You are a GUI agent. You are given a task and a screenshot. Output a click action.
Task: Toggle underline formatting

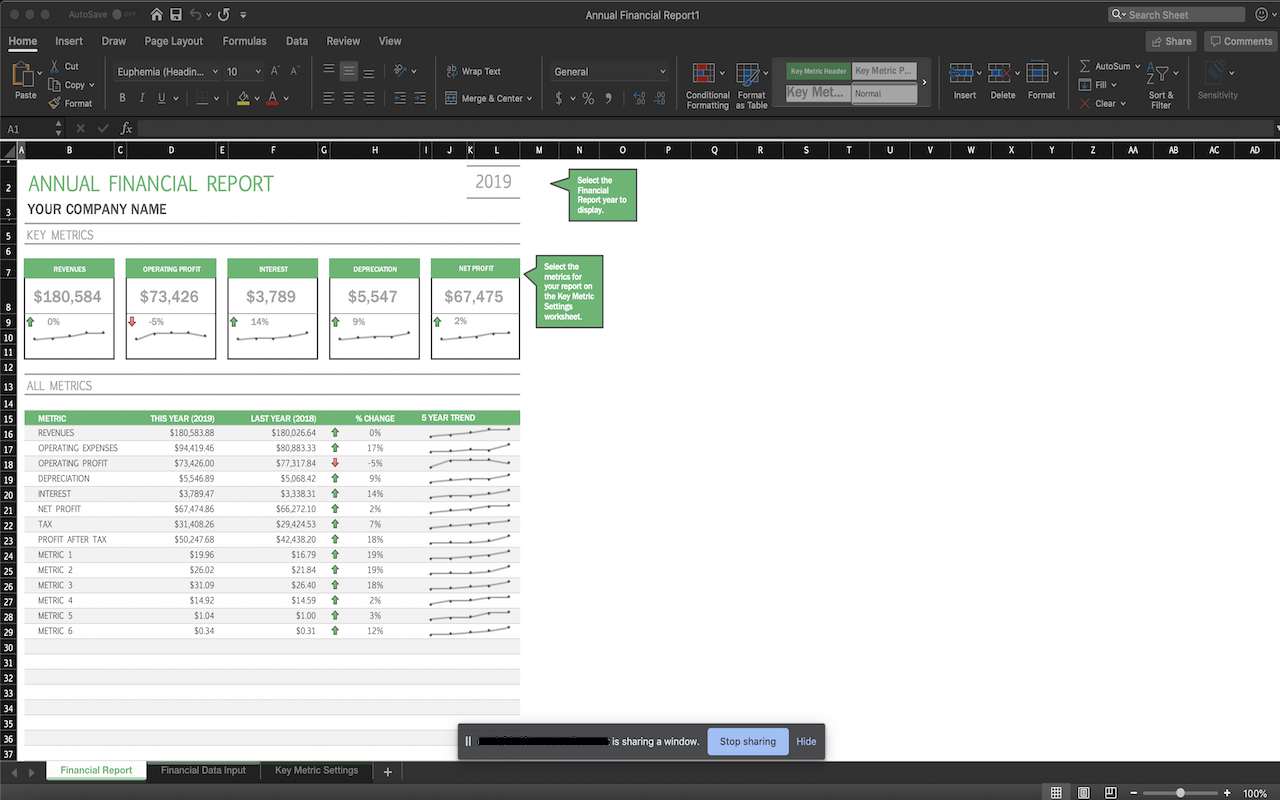point(160,98)
